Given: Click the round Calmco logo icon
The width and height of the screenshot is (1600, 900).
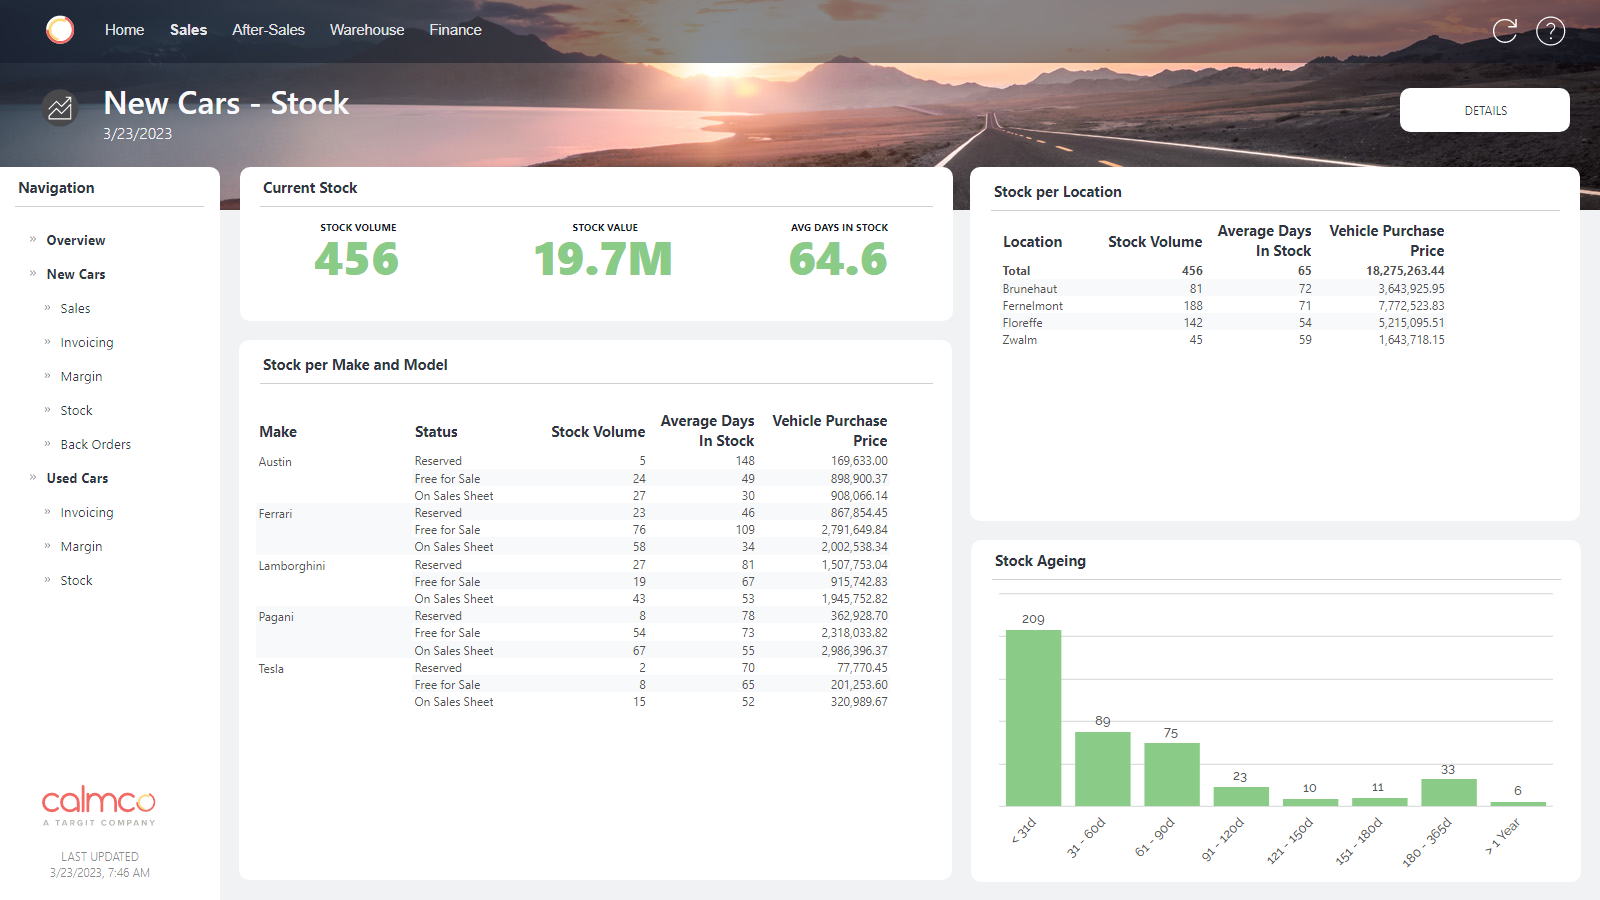Looking at the screenshot, I should click(60, 30).
